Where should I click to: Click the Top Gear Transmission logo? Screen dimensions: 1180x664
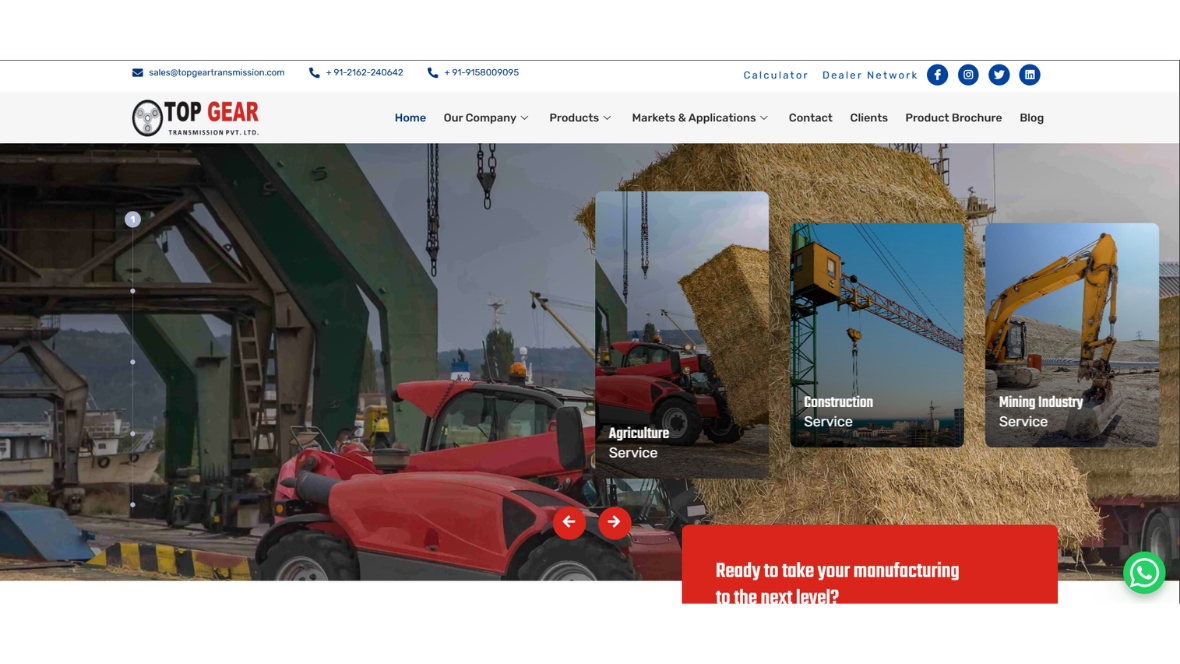pos(196,118)
